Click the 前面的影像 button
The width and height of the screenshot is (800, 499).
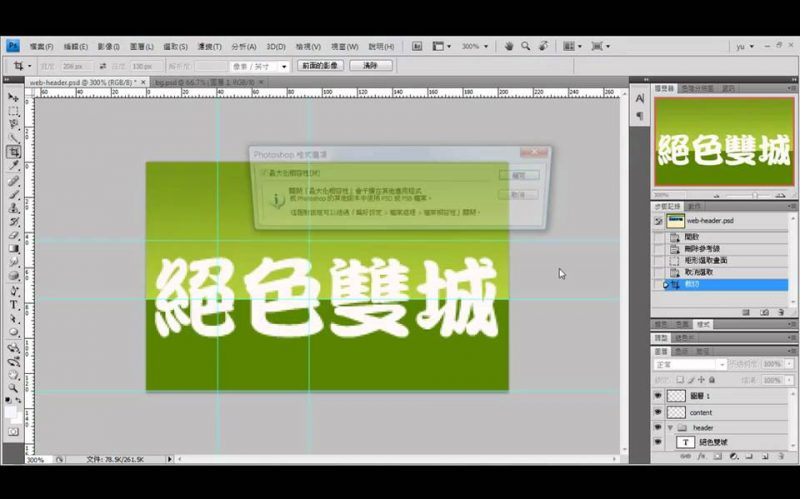coord(320,65)
